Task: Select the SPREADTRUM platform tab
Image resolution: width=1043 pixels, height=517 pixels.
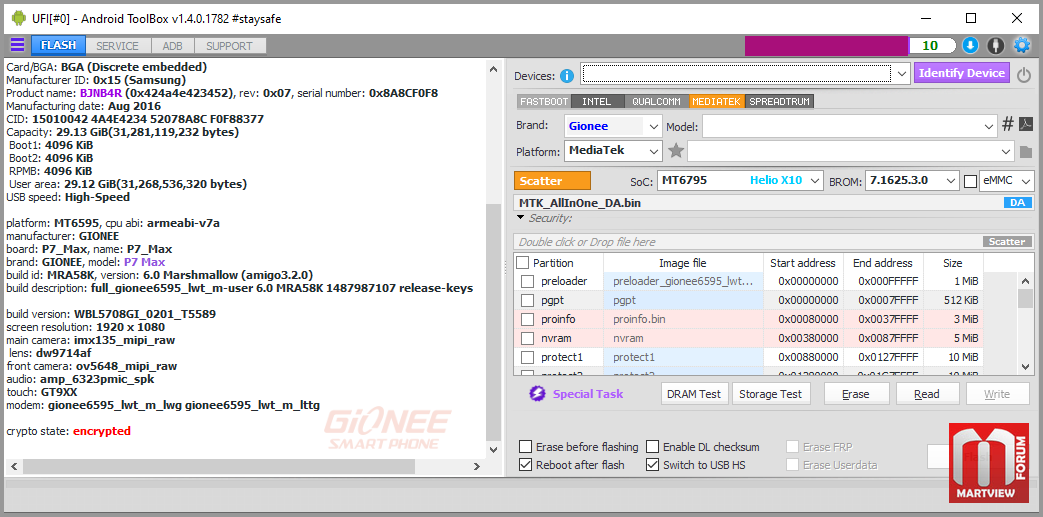Action: tap(780, 102)
